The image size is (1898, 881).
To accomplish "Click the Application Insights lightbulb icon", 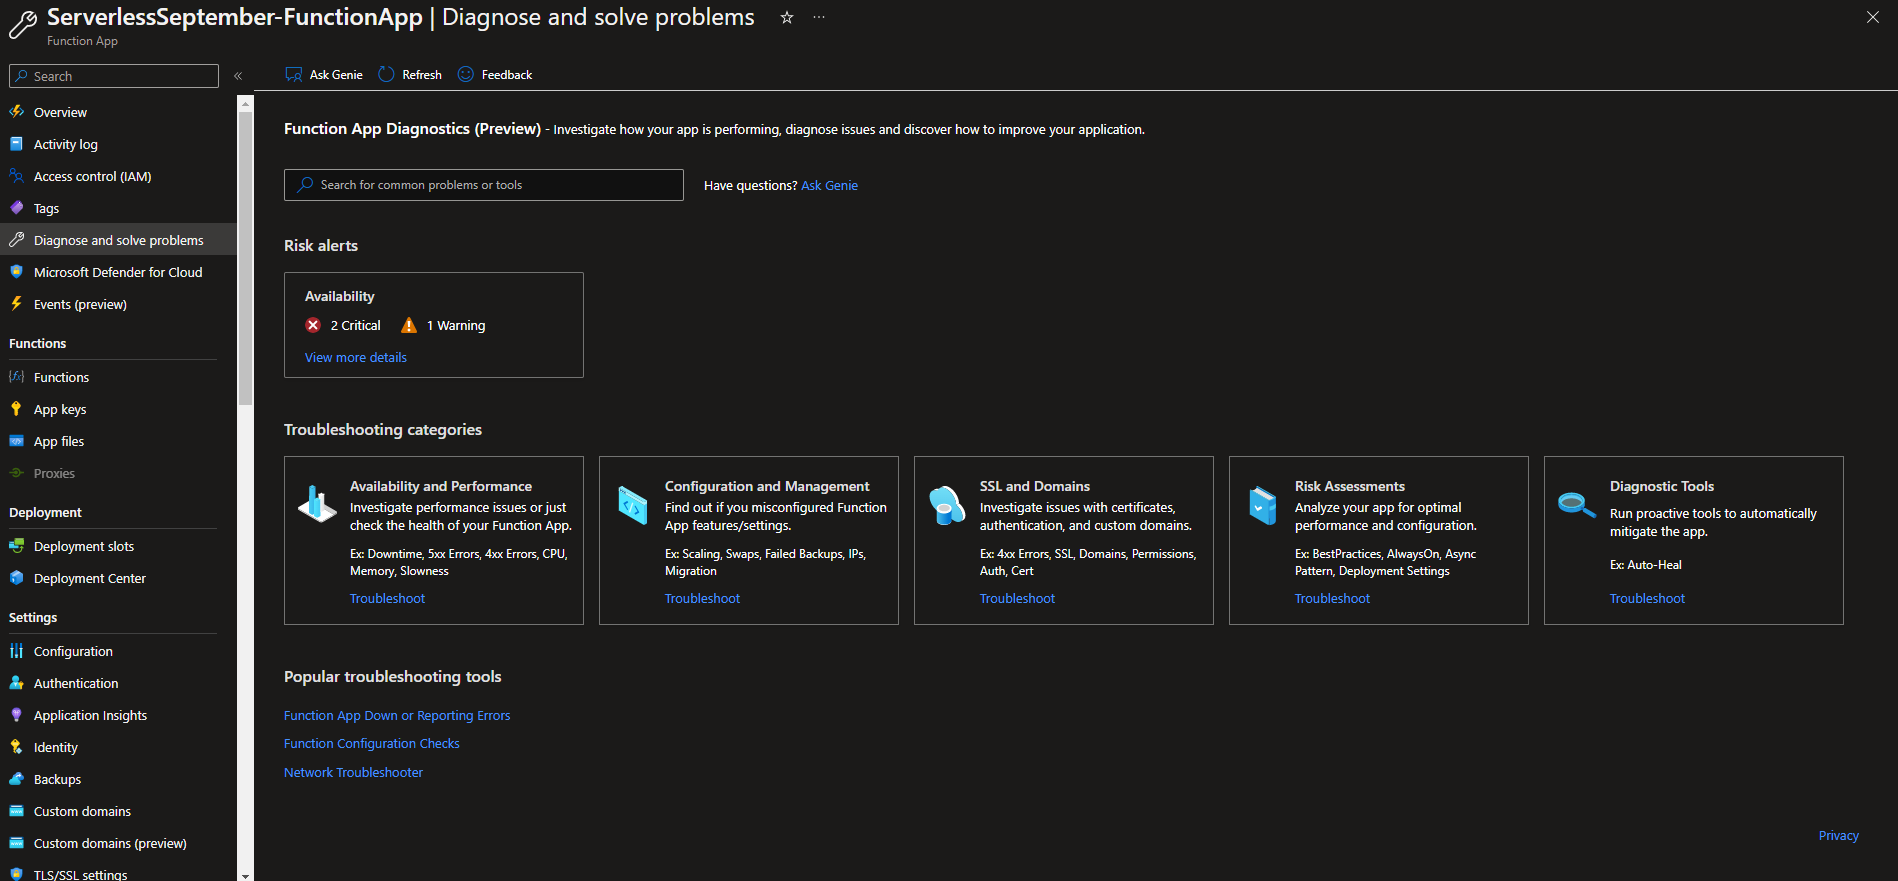I will pyautogui.click(x=16, y=715).
